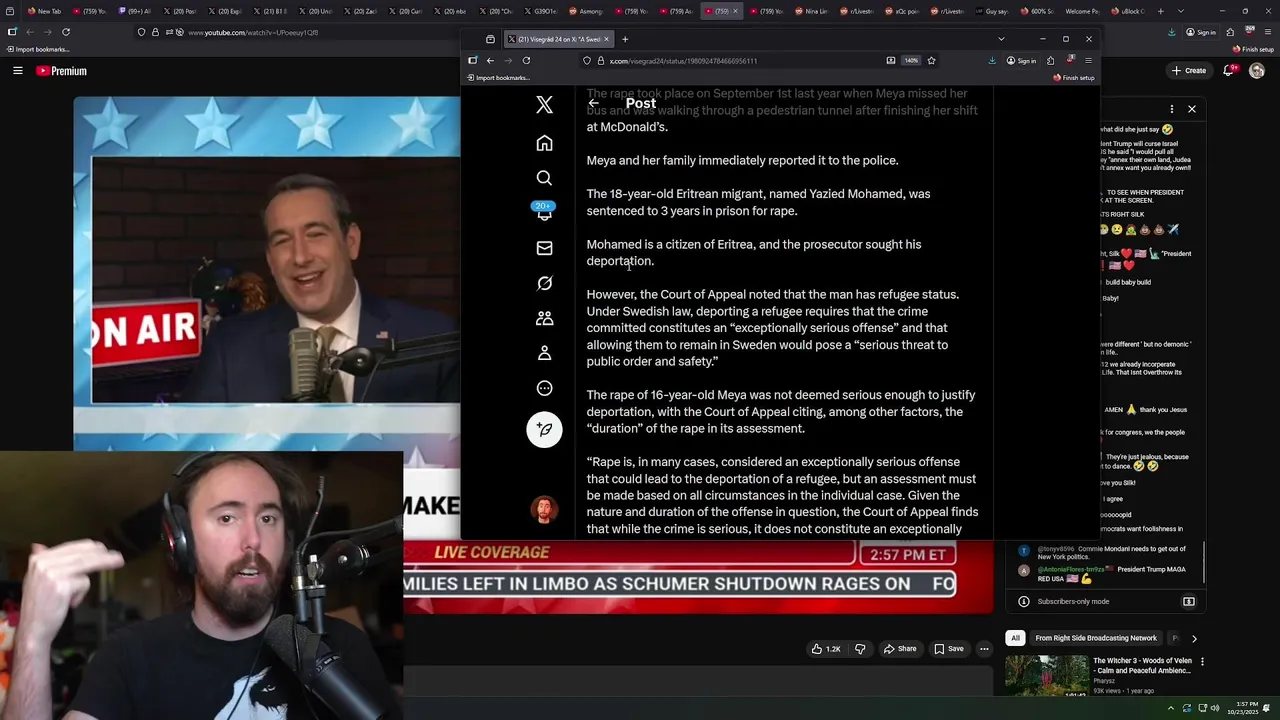Image resolution: width=1280 pixels, height=720 pixels.
Task: Click the X logo in the sidebar
Action: [x=544, y=104]
